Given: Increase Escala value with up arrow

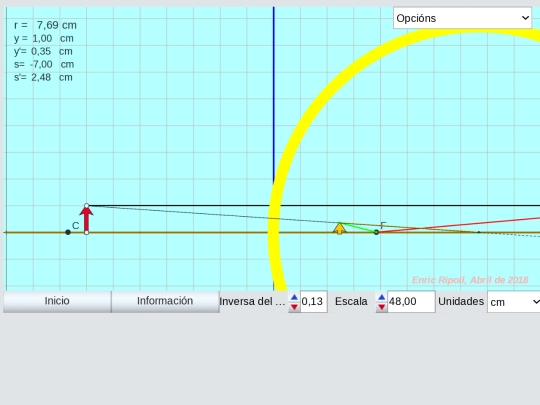Looking at the screenshot, I should 381,297.
